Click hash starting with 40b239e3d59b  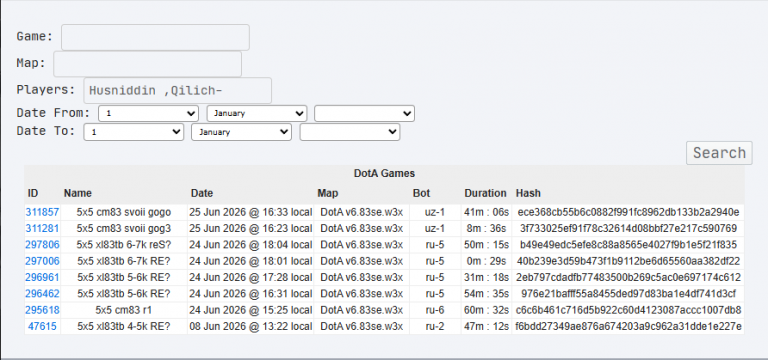click(x=628, y=261)
